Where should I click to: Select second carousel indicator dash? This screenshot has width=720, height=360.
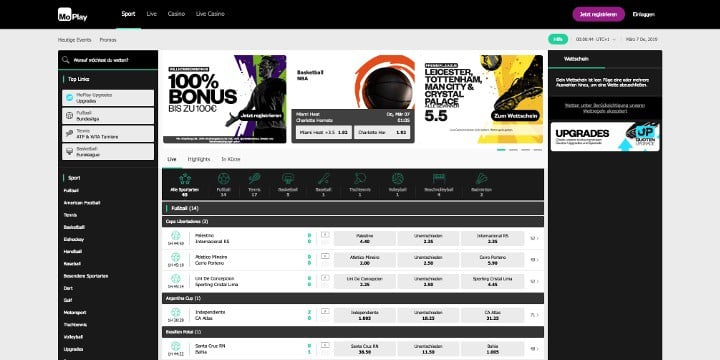click(513, 150)
